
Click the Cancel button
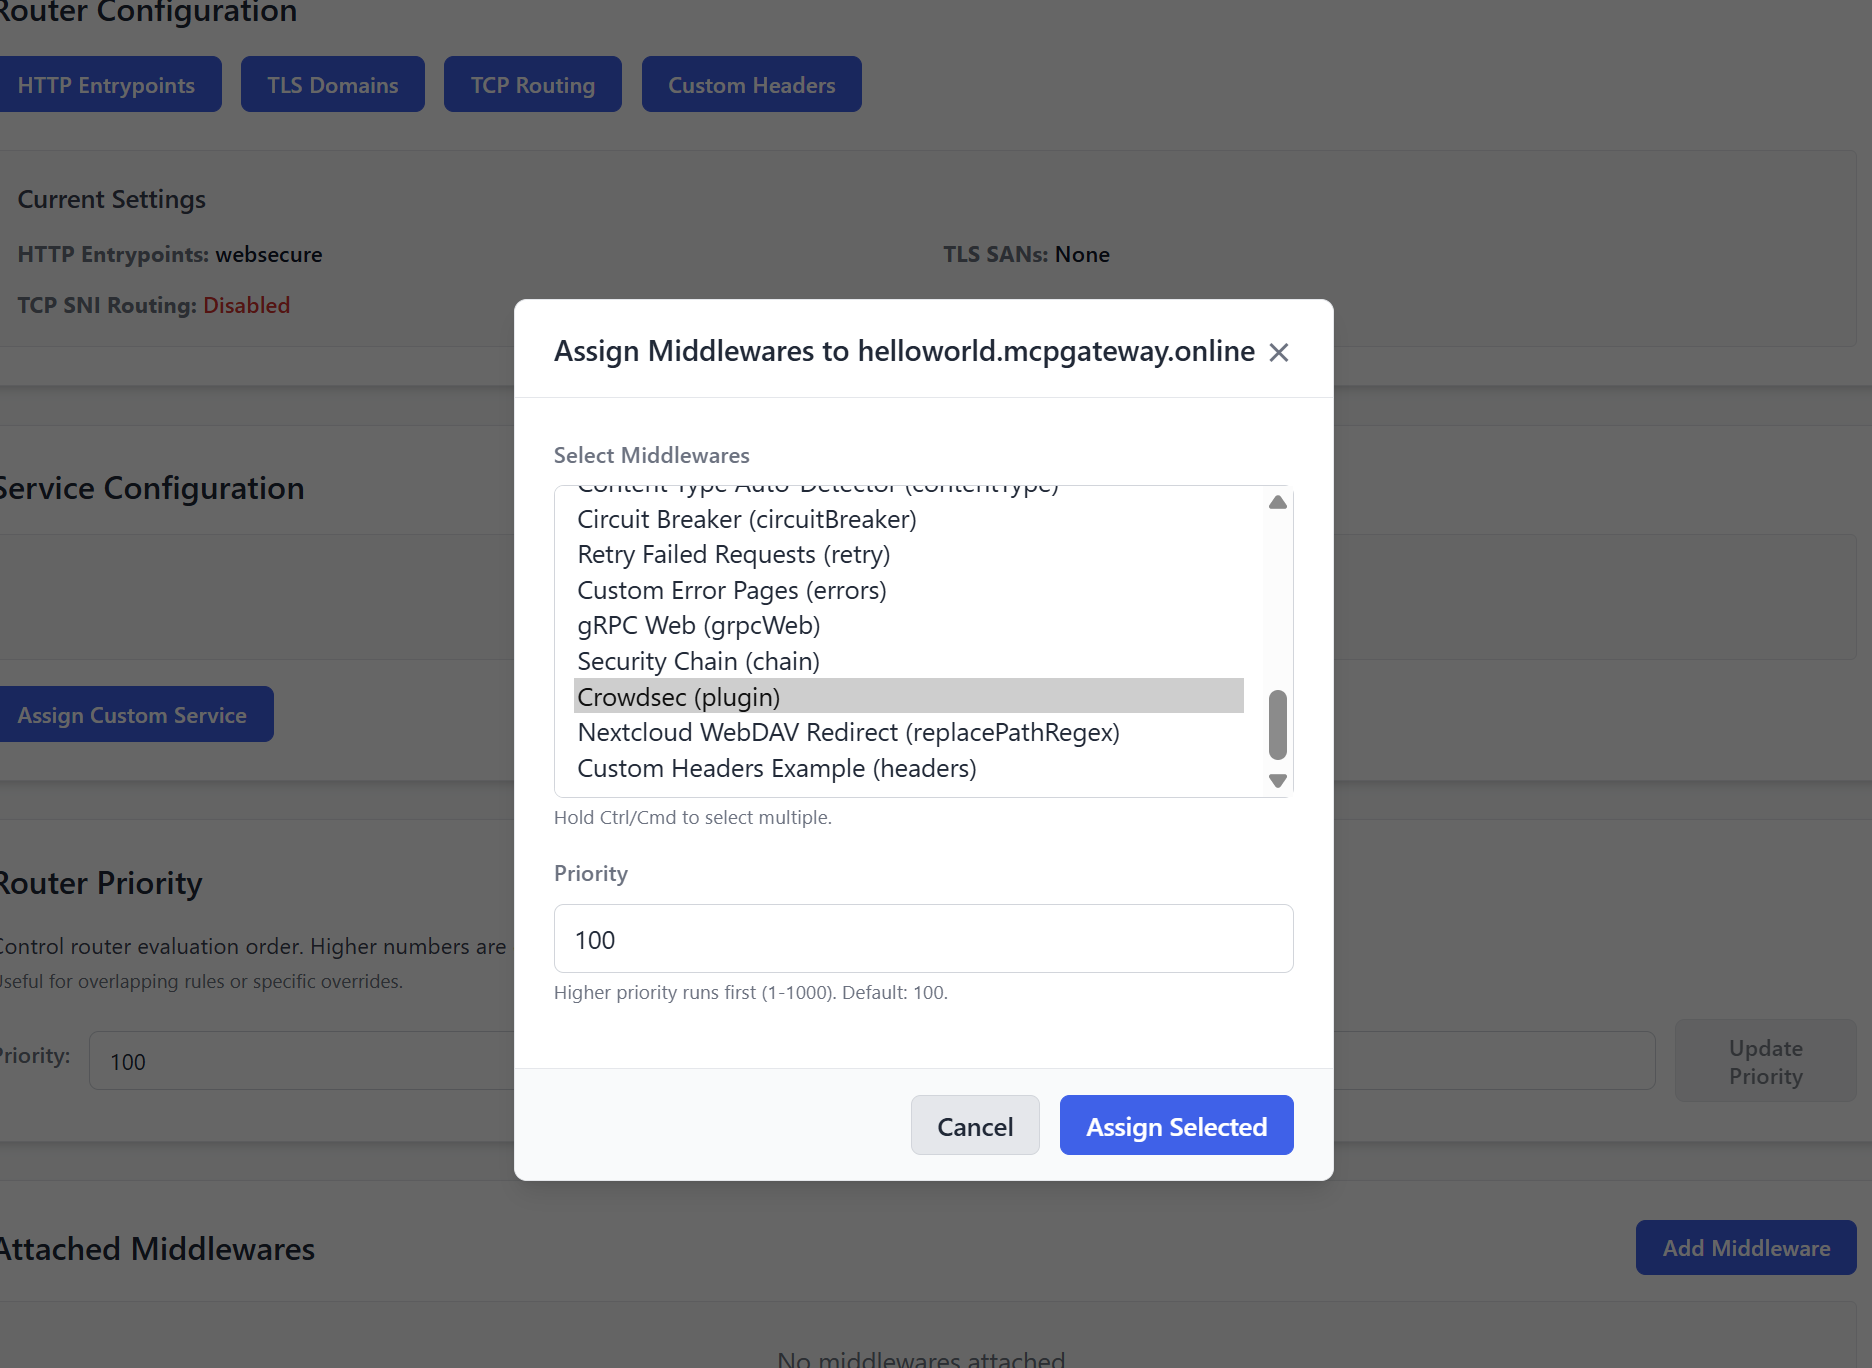pos(974,1126)
